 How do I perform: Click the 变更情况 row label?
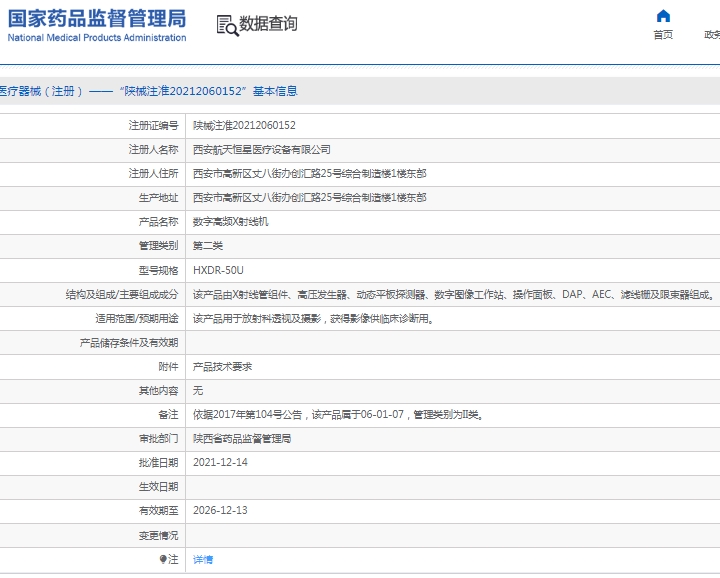(158, 535)
